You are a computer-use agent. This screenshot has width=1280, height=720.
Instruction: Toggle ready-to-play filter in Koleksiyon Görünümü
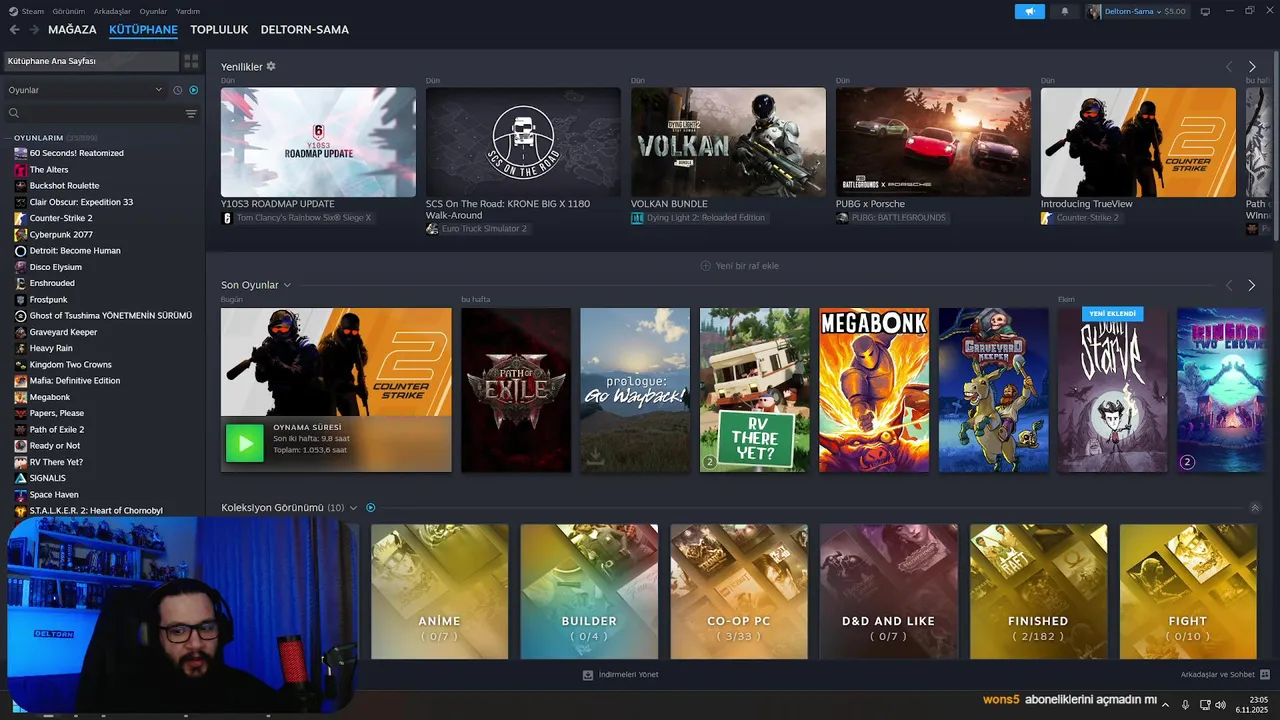pos(371,508)
